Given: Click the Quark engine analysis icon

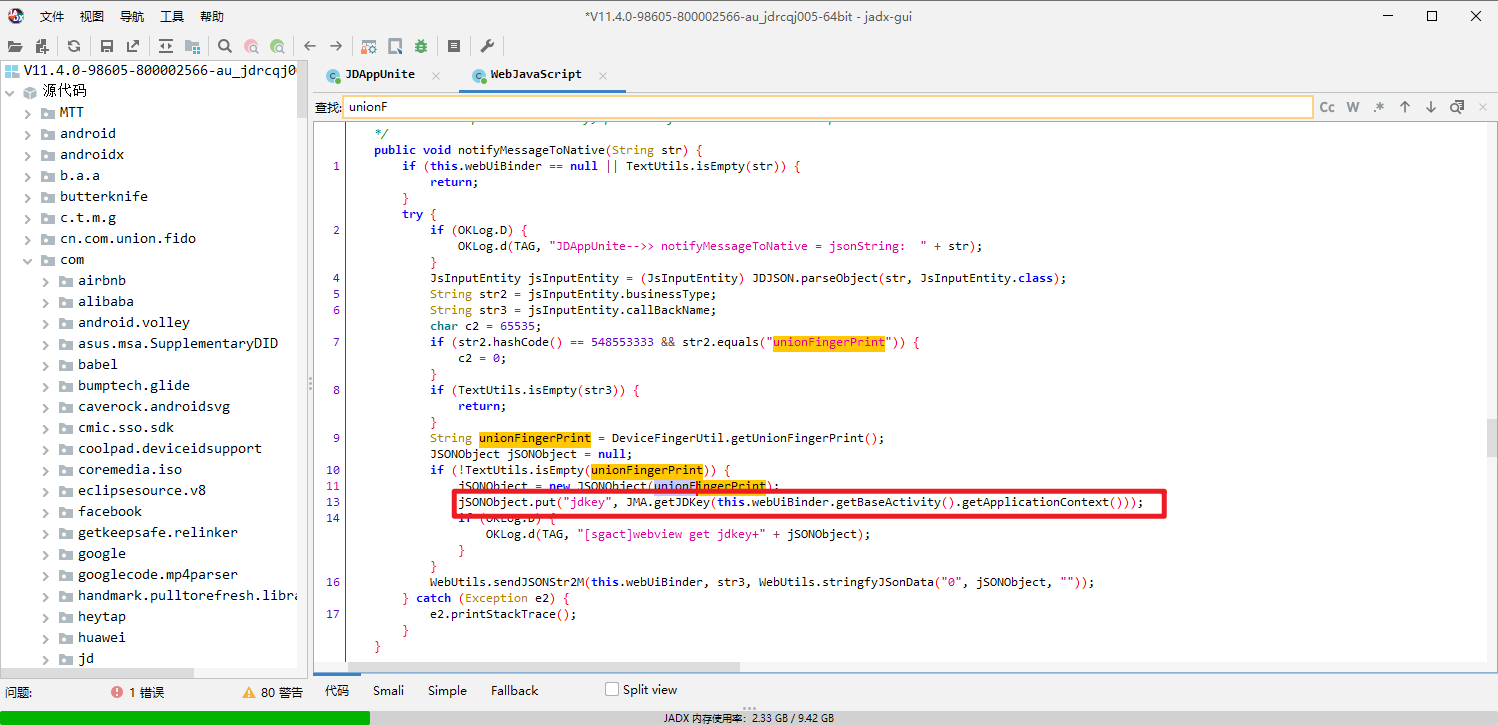Looking at the screenshot, I should [395, 46].
